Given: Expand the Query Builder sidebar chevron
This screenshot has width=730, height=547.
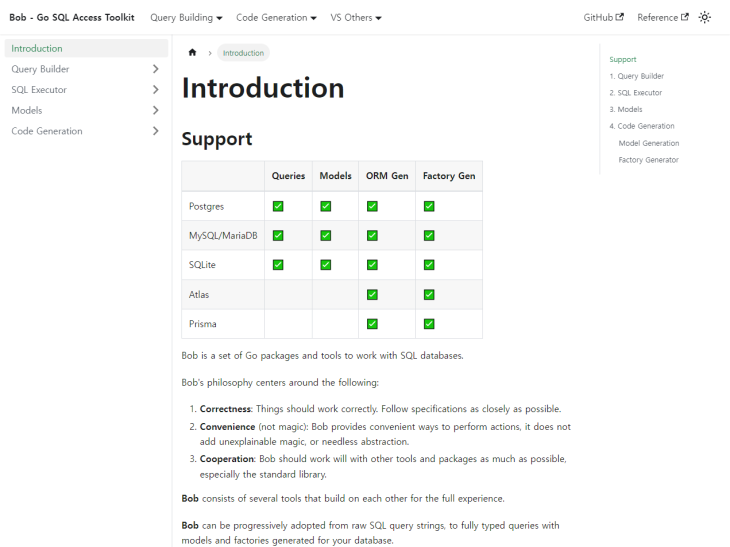Looking at the screenshot, I should 155,69.
